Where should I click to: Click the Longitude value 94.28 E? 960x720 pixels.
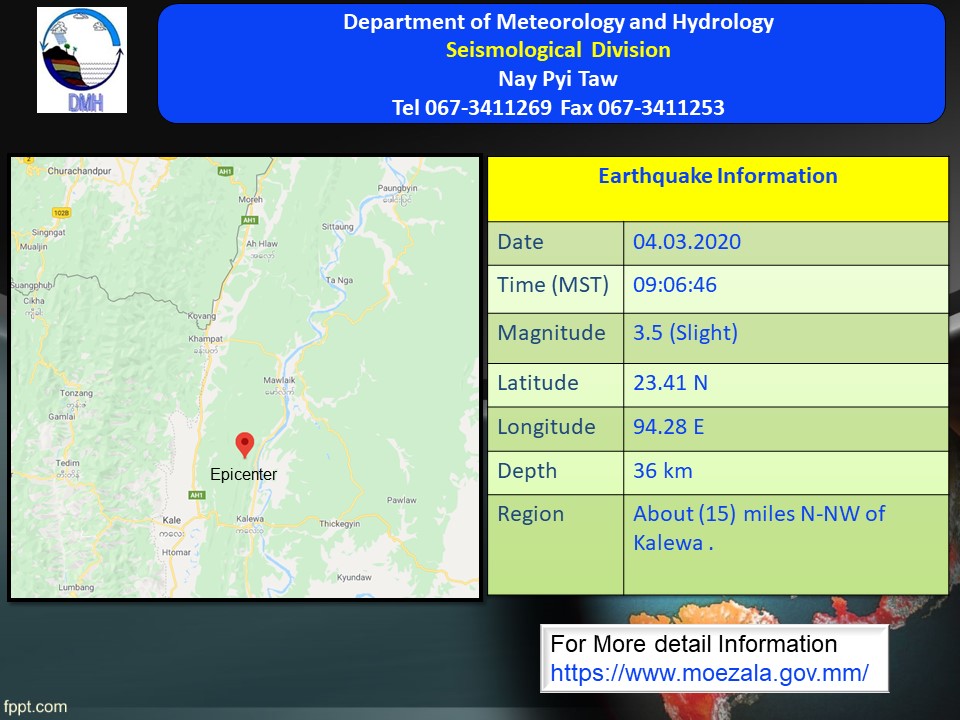668,427
